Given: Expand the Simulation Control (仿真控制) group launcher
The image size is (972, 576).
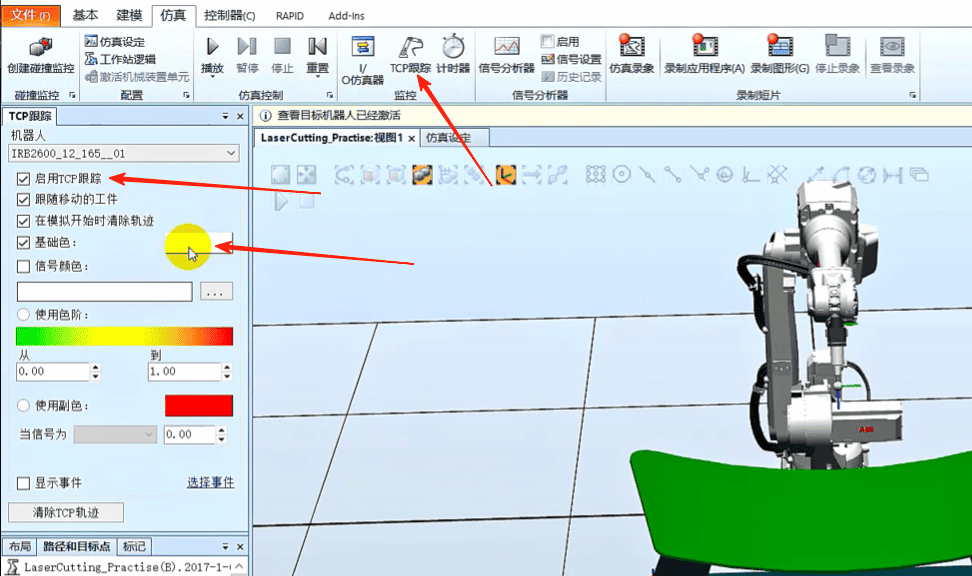Looking at the screenshot, I should point(330,95).
